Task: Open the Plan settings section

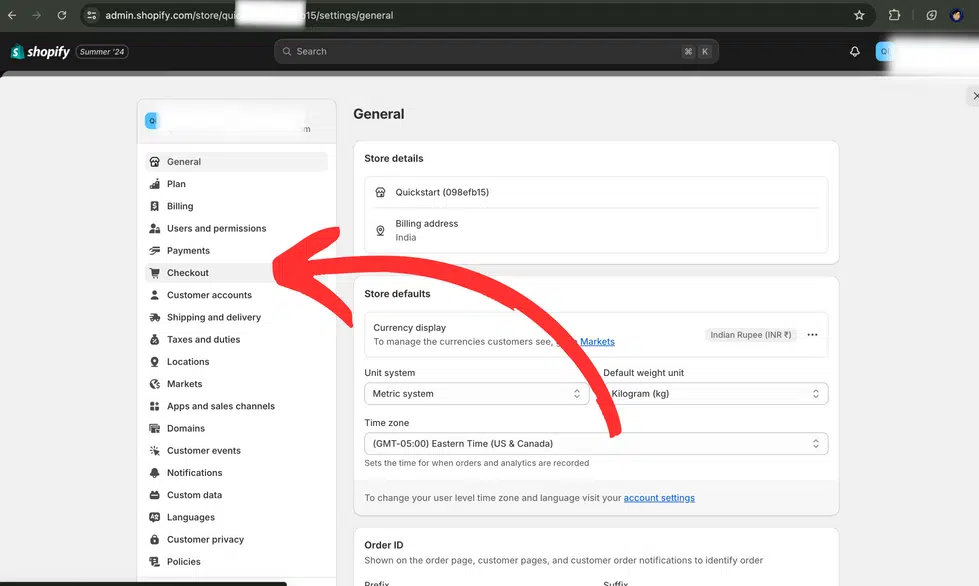Action: (x=175, y=183)
